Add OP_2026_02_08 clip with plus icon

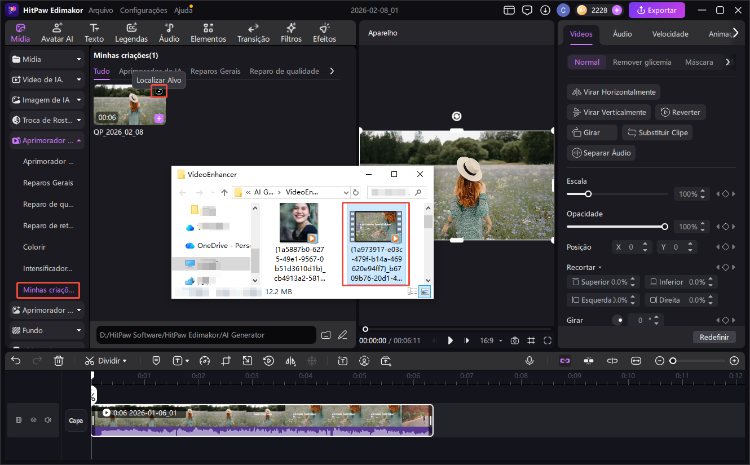tap(159, 118)
